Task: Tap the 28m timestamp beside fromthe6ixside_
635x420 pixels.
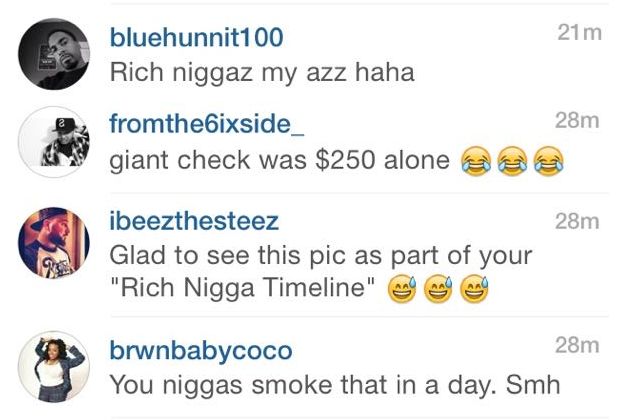Action: coord(577,120)
